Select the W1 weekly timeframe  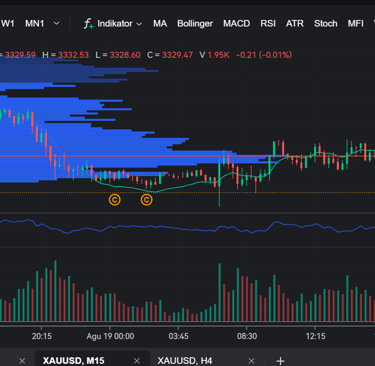click(x=7, y=24)
